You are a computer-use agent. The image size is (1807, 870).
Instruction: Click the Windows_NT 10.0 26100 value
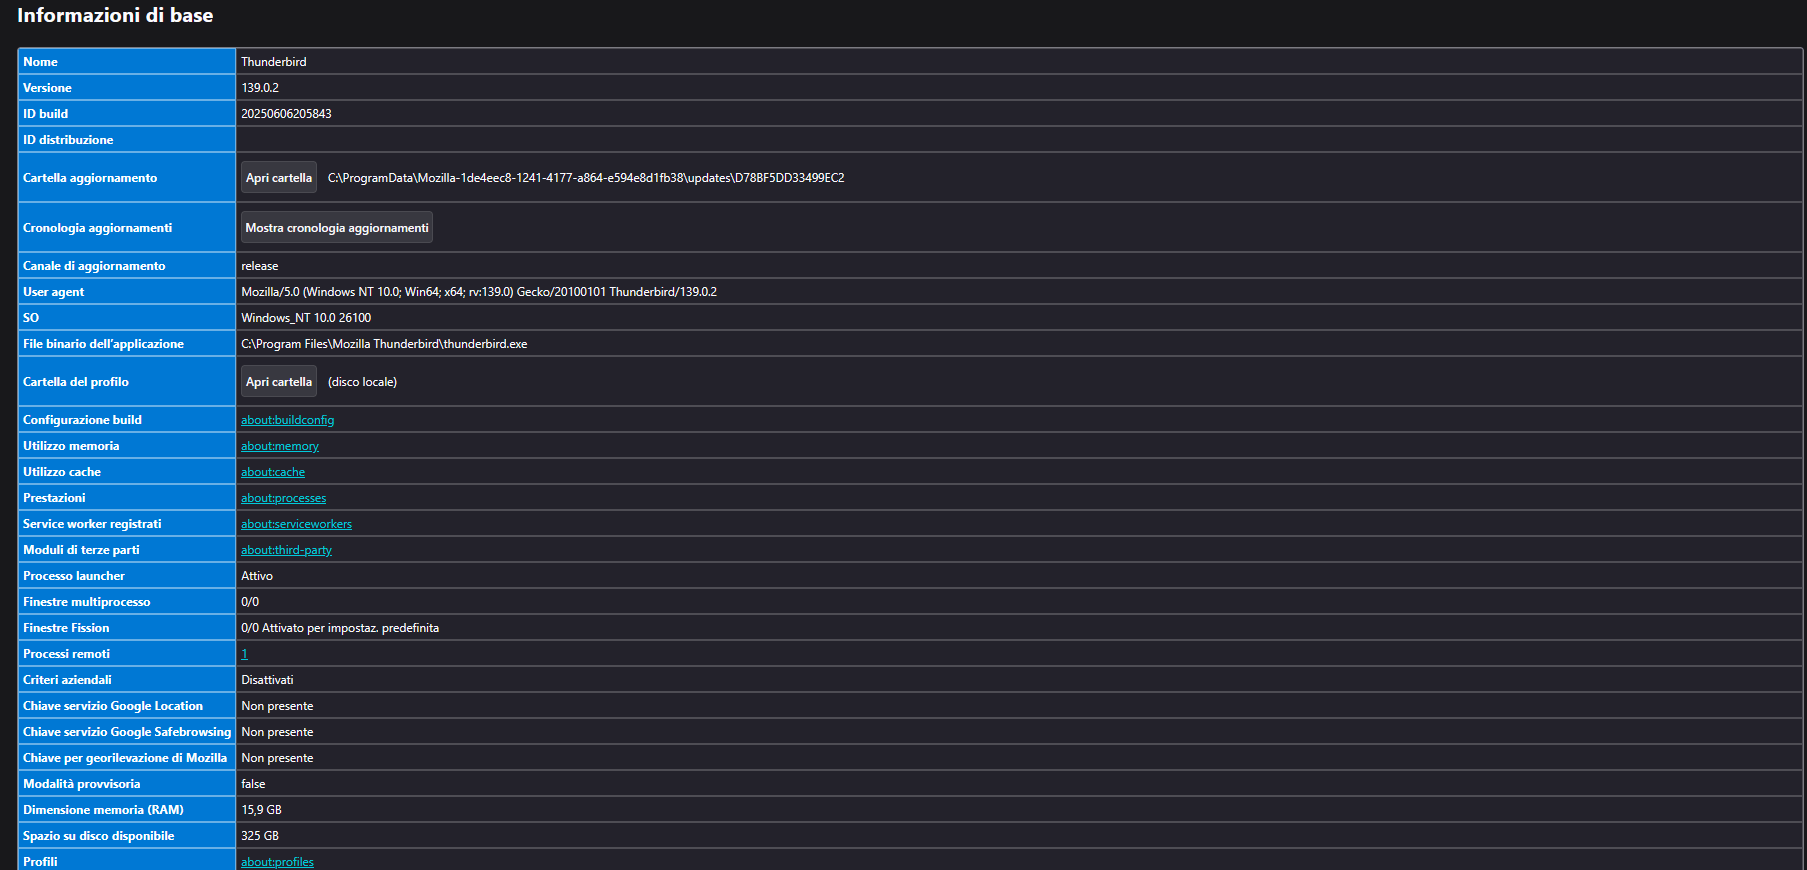tap(306, 318)
